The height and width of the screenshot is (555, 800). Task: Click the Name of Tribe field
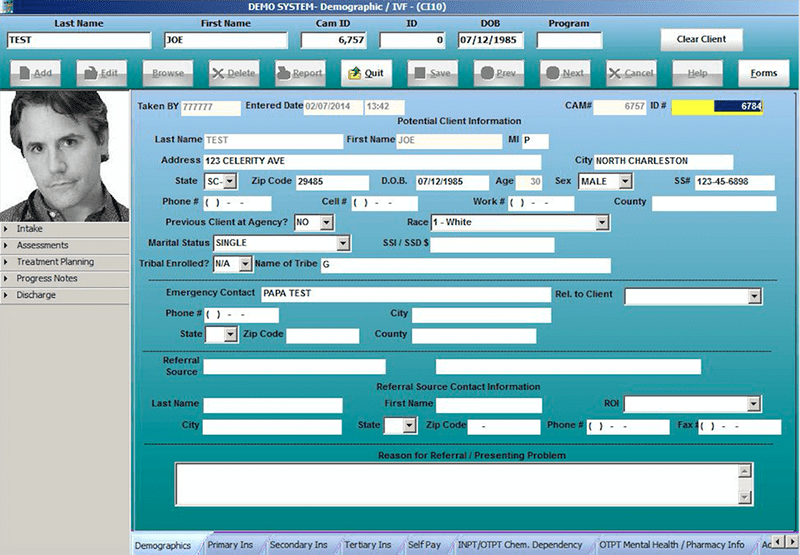(465, 265)
